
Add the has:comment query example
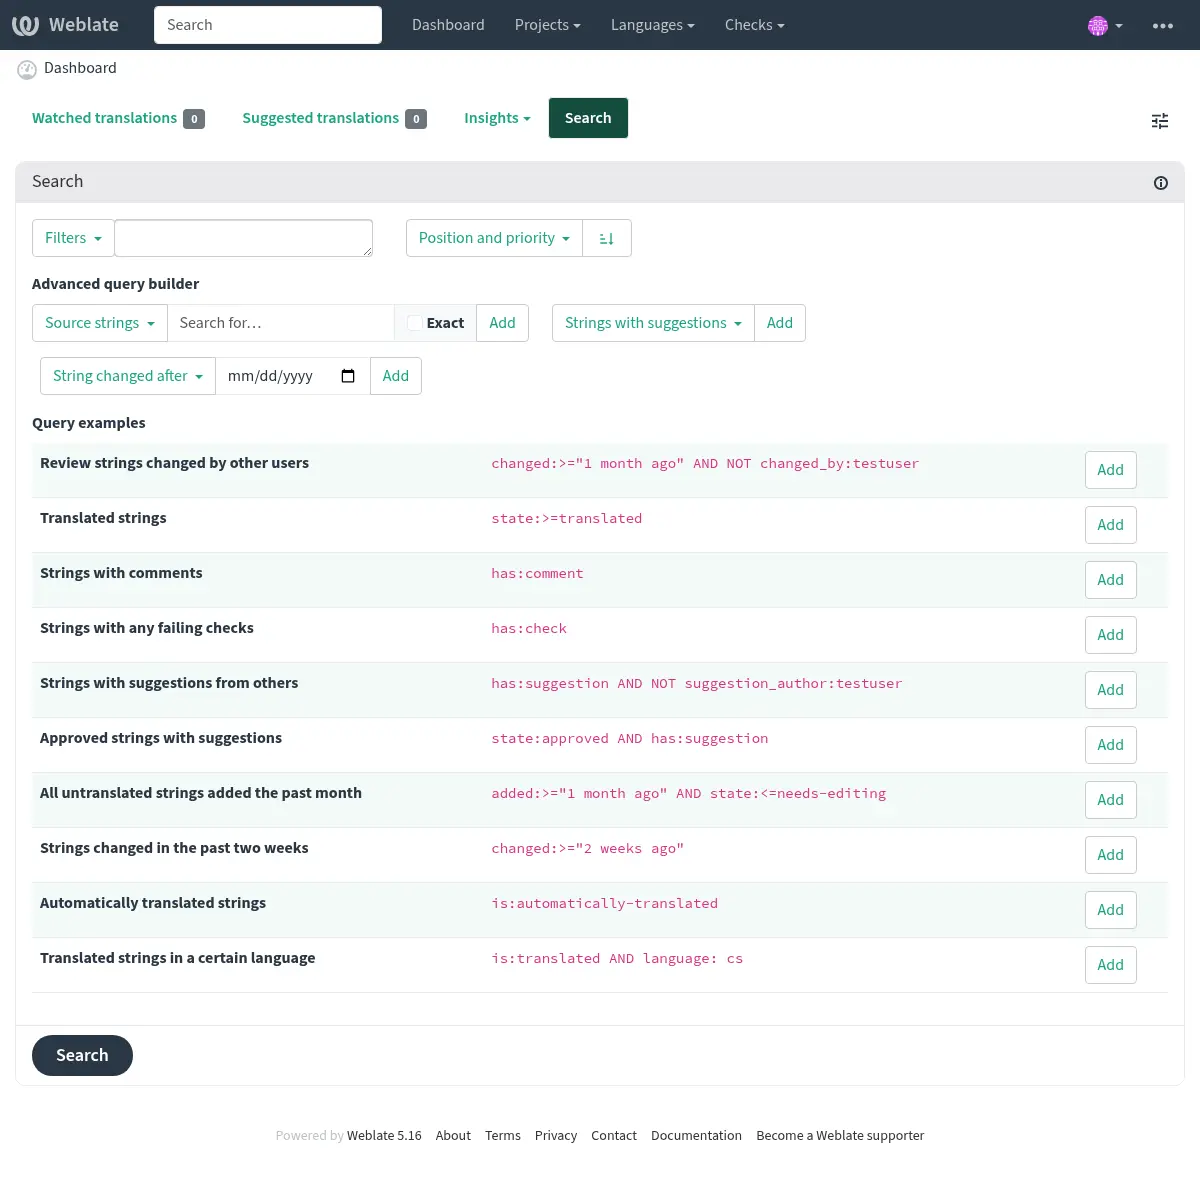(x=1110, y=580)
